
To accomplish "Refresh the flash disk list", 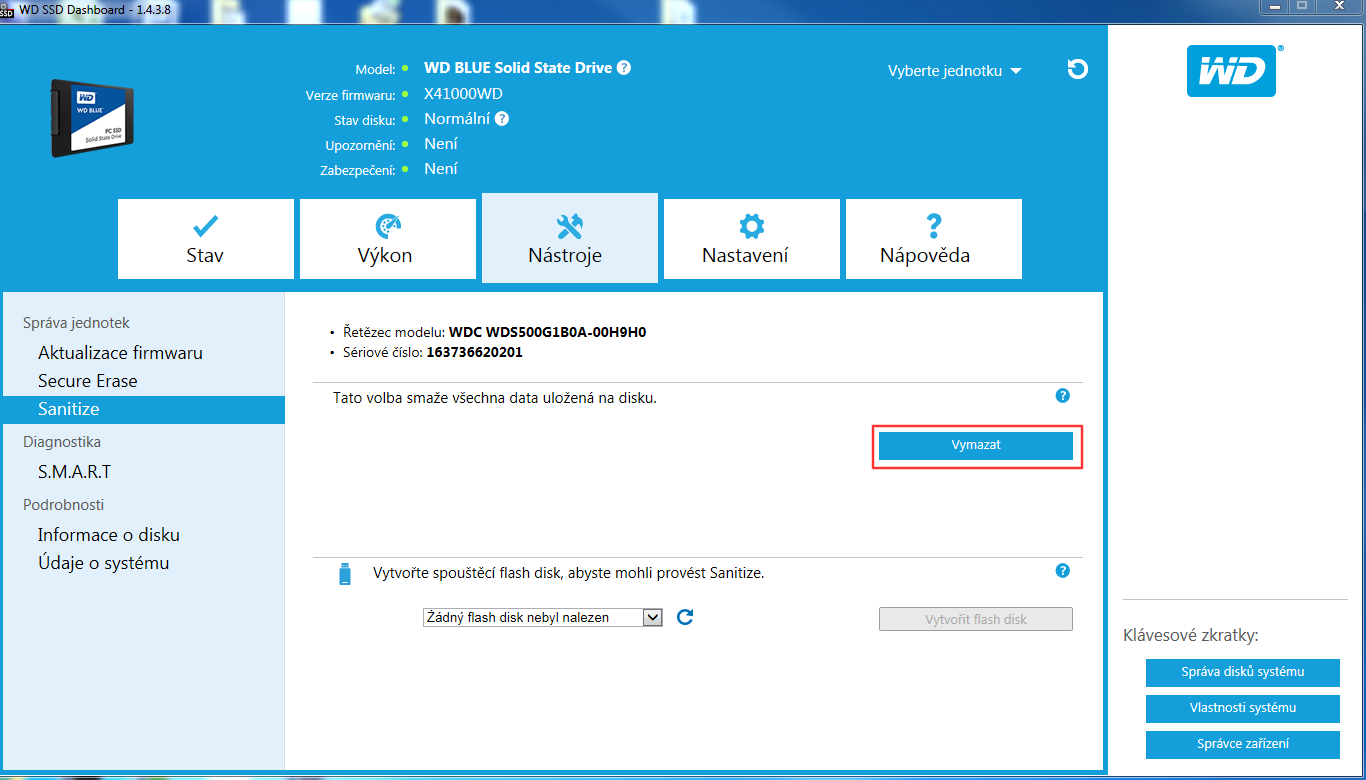I will click(x=685, y=617).
